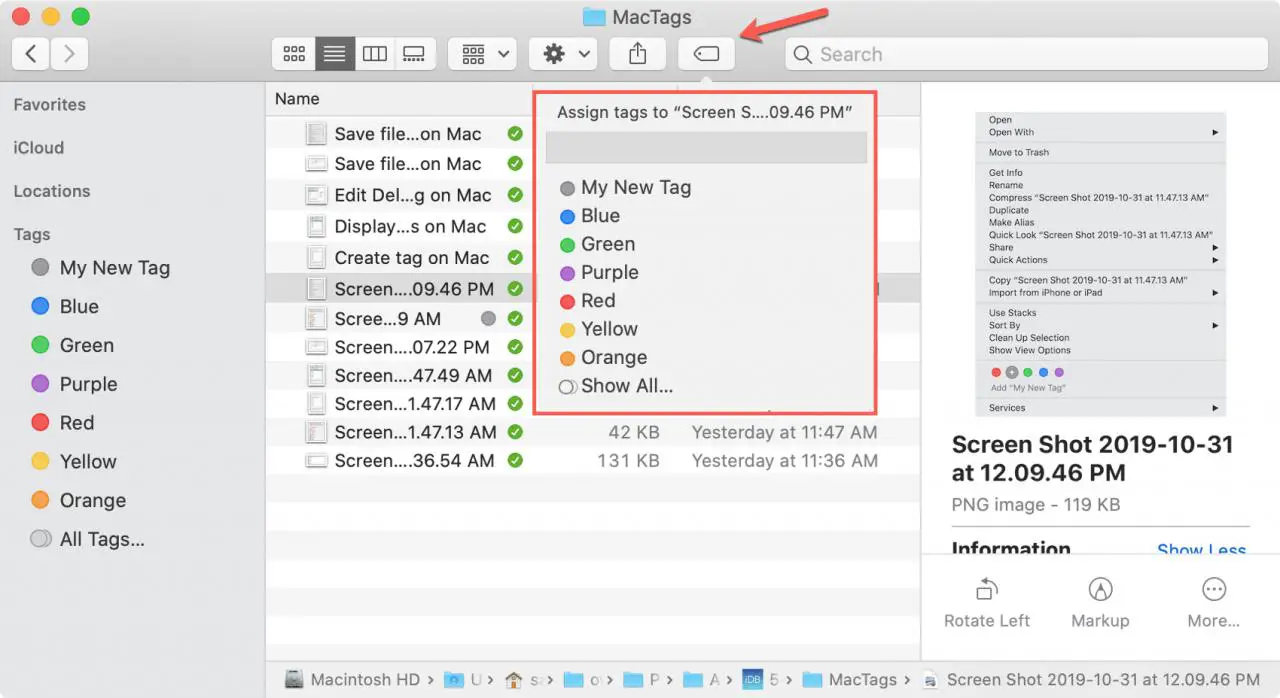Choose Purple tag in assign popup

pyautogui.click(x=609, y=272)
